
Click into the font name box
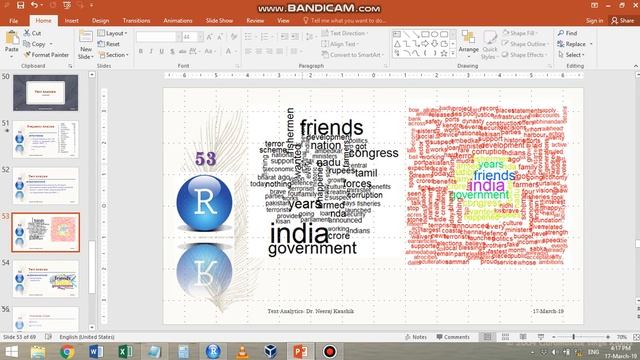pos(156,37)
